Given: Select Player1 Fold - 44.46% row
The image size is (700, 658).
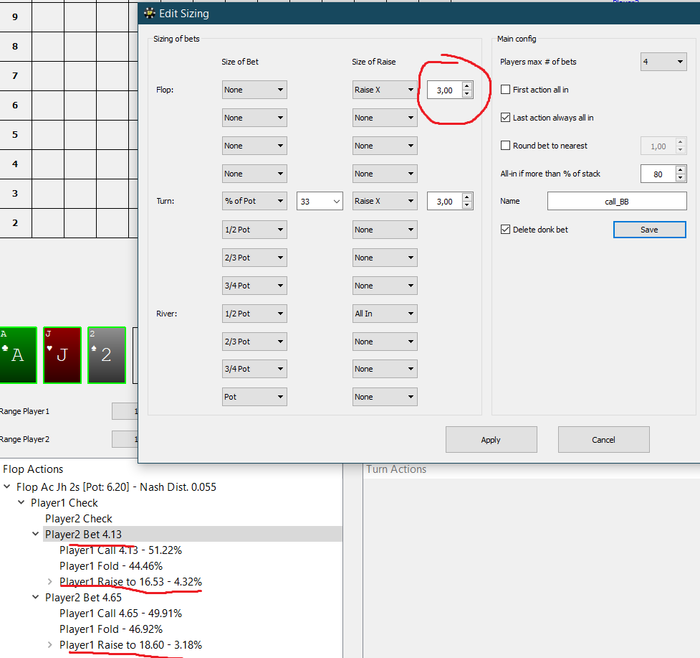Looking at the screenshot, I should (x=111, y=566).
